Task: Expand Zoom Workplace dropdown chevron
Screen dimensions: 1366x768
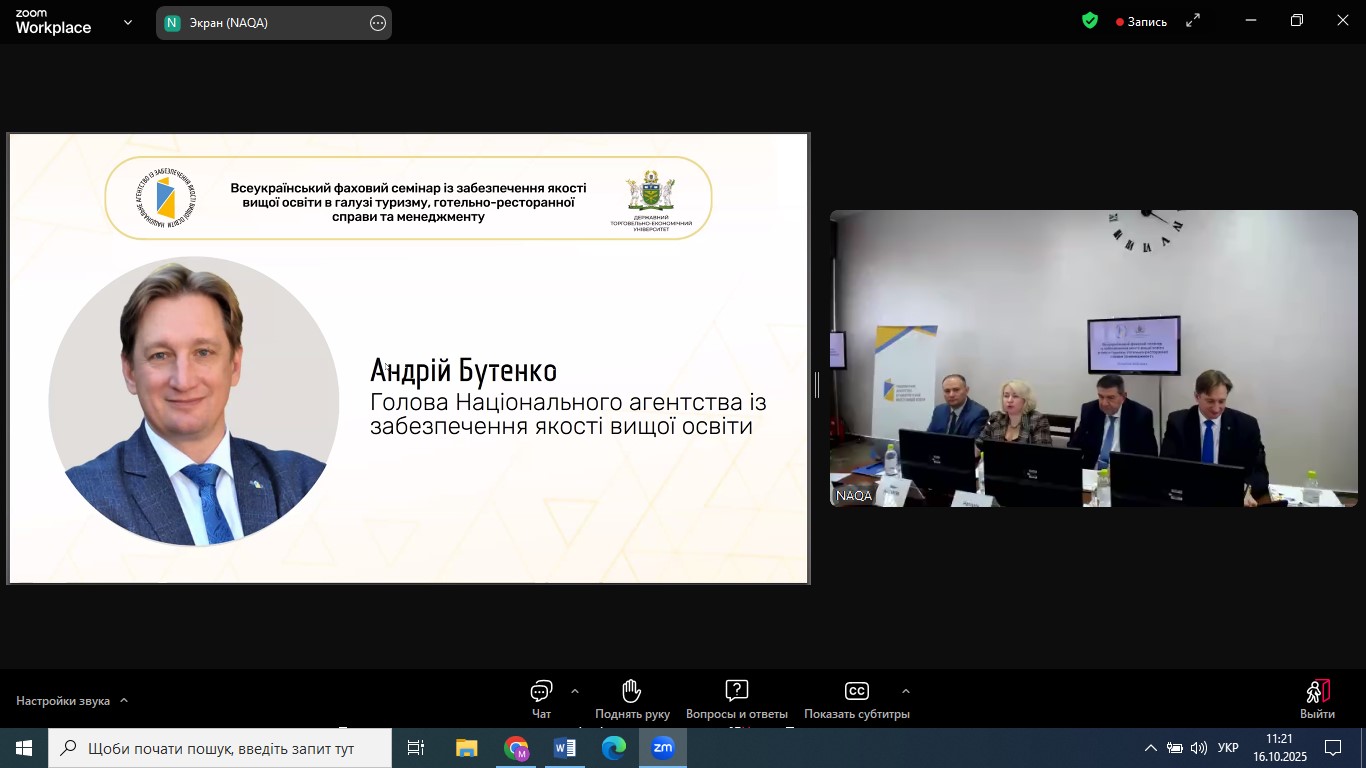Action: pyautogui.click(x=128, y=22)
